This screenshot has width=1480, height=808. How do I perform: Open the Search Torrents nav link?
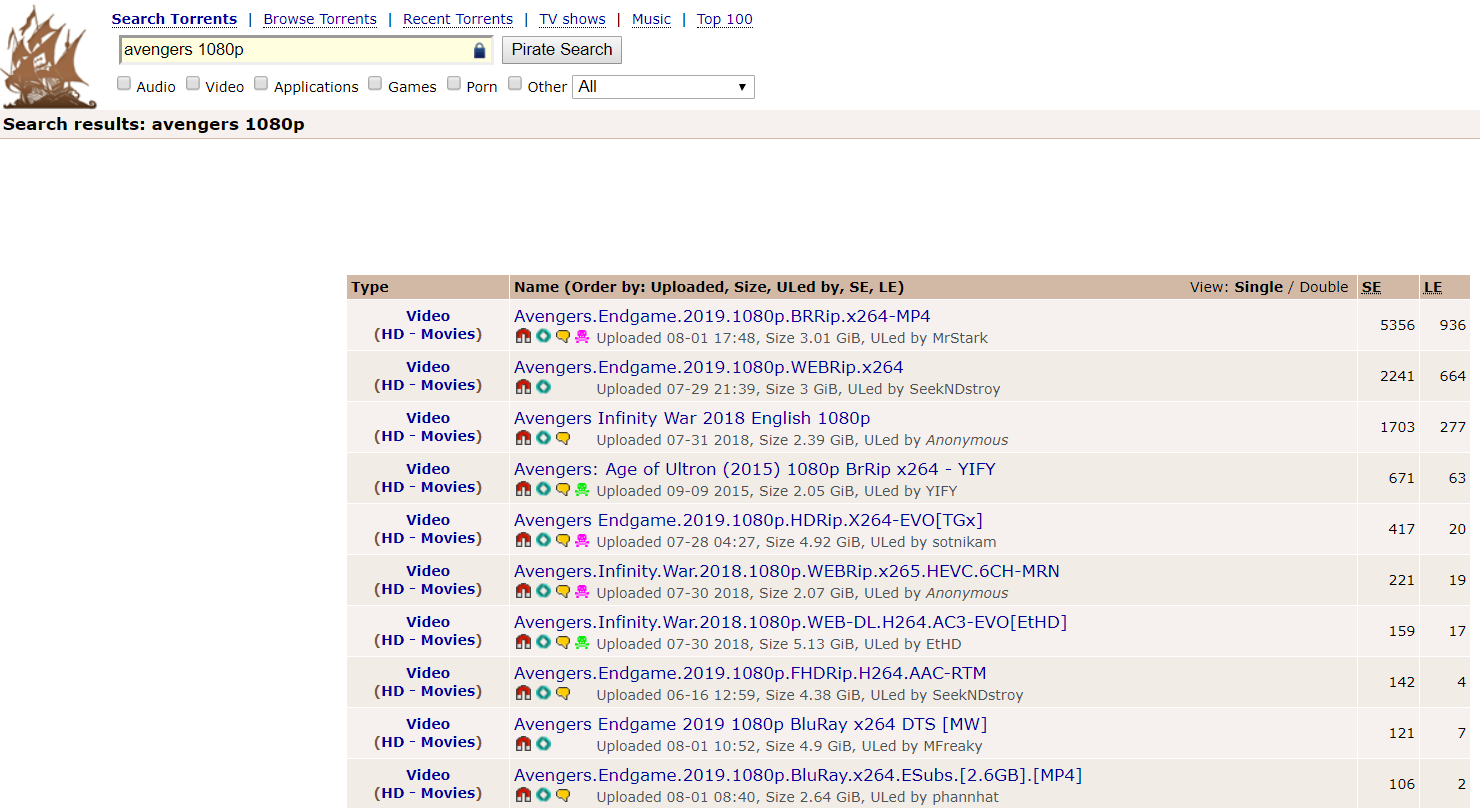[x=174, y=19]
